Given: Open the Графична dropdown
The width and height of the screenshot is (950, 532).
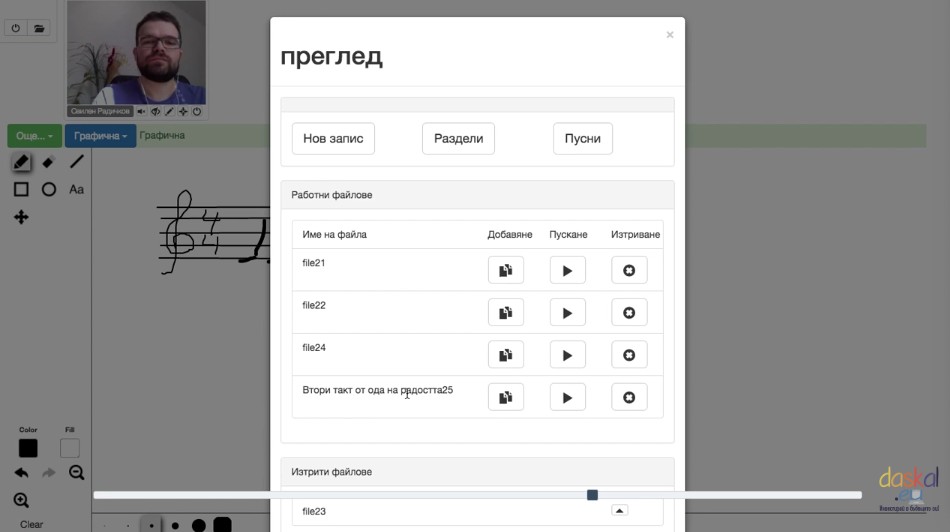Looking at the screenshot, I should (x=101, y=136).
